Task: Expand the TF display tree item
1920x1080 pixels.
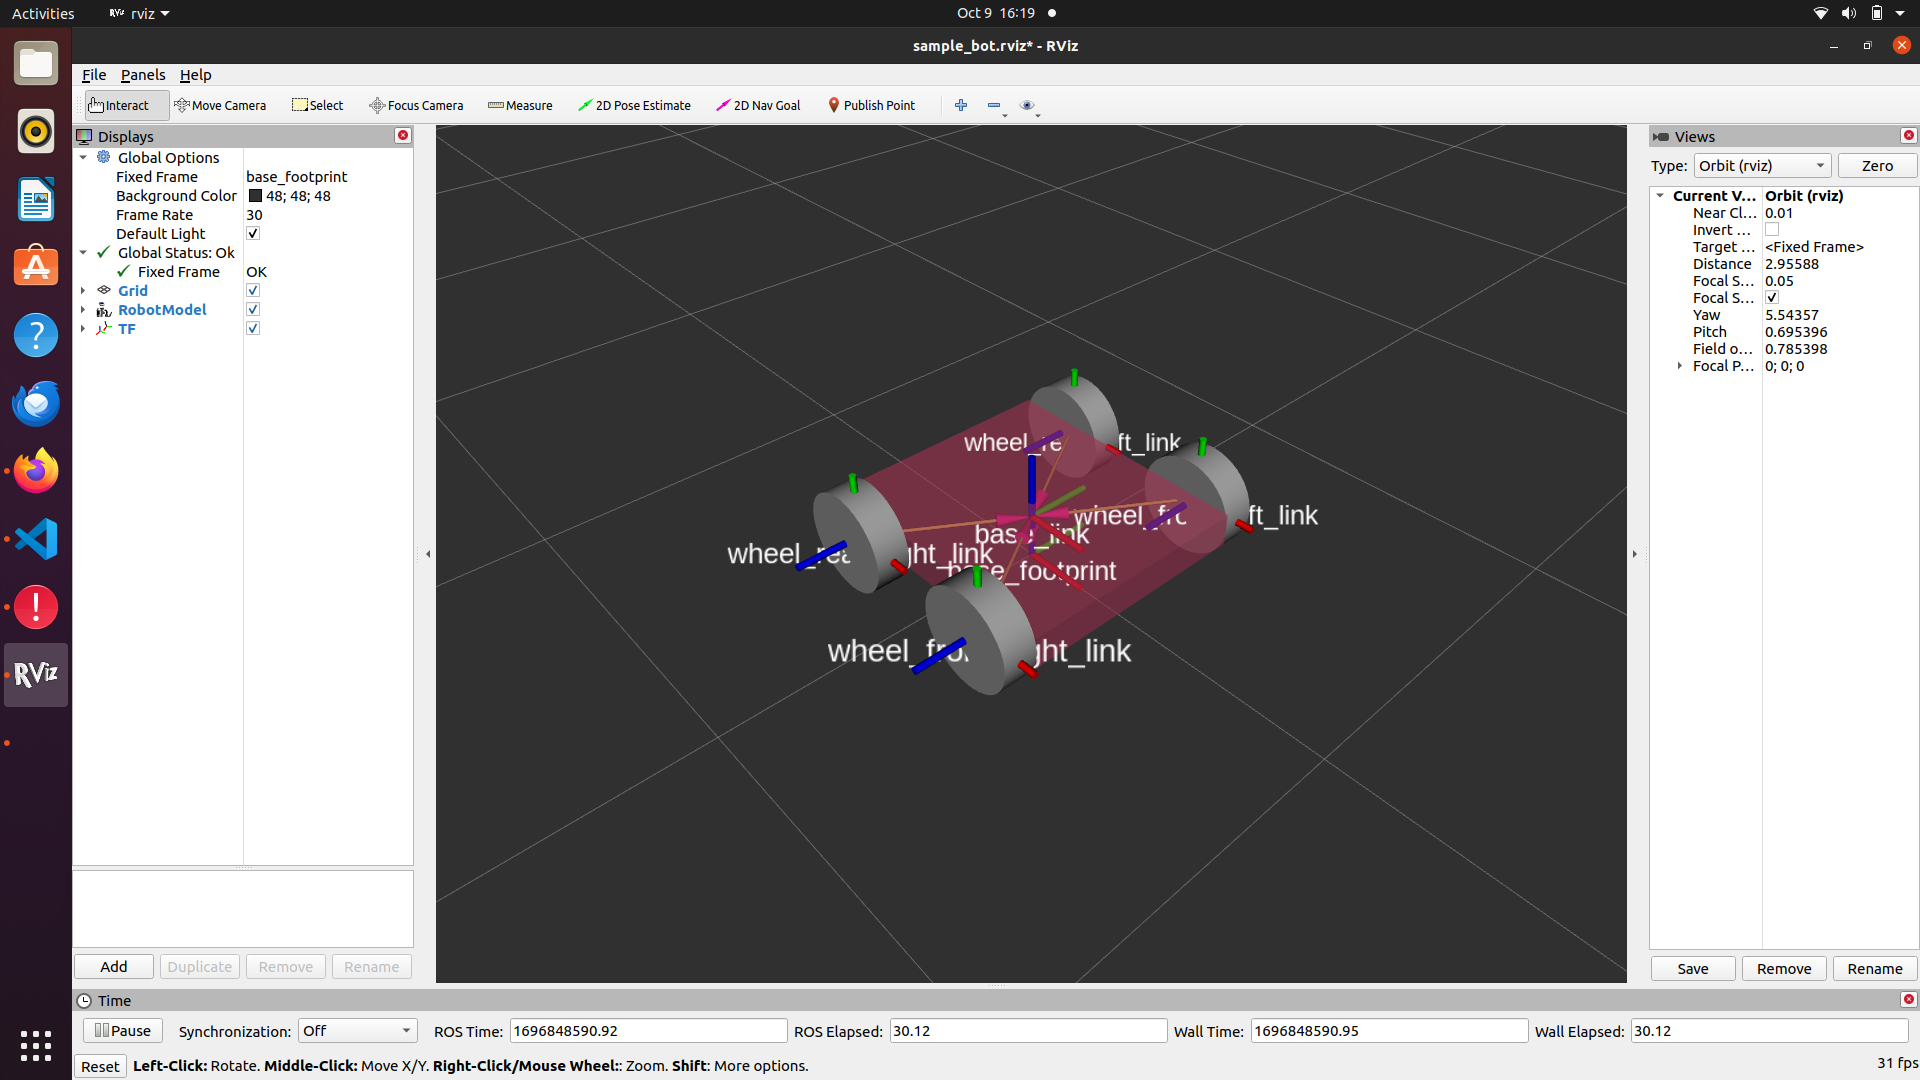Action: coord(83,328)
